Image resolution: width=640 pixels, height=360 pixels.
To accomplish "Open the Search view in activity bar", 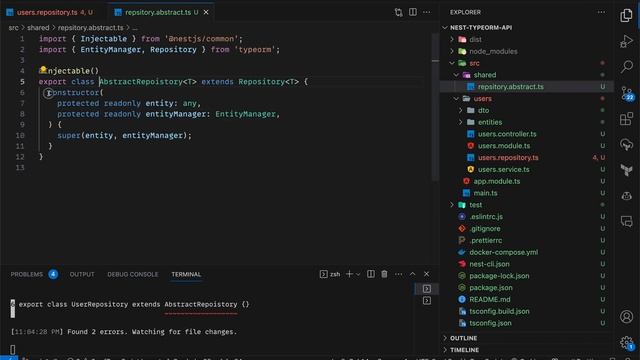I will pyautogui.click(x=626, y=67).
